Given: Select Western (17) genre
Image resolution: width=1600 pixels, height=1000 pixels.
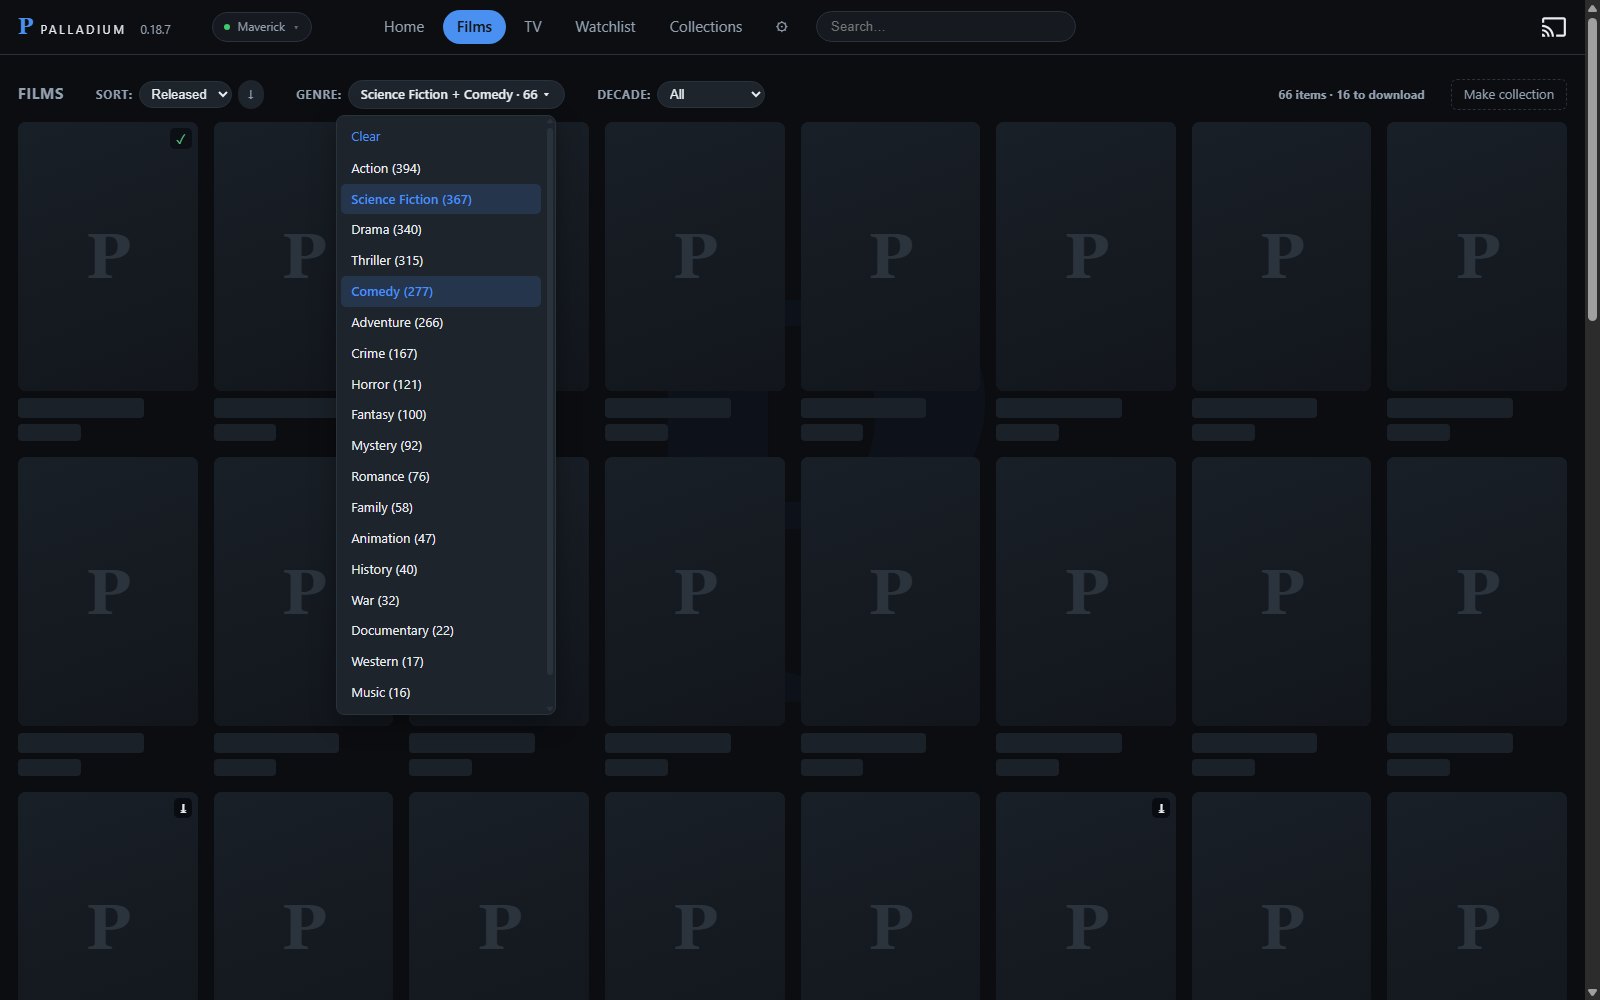Looking at the screenshot, I should click(x=441, y=661).
